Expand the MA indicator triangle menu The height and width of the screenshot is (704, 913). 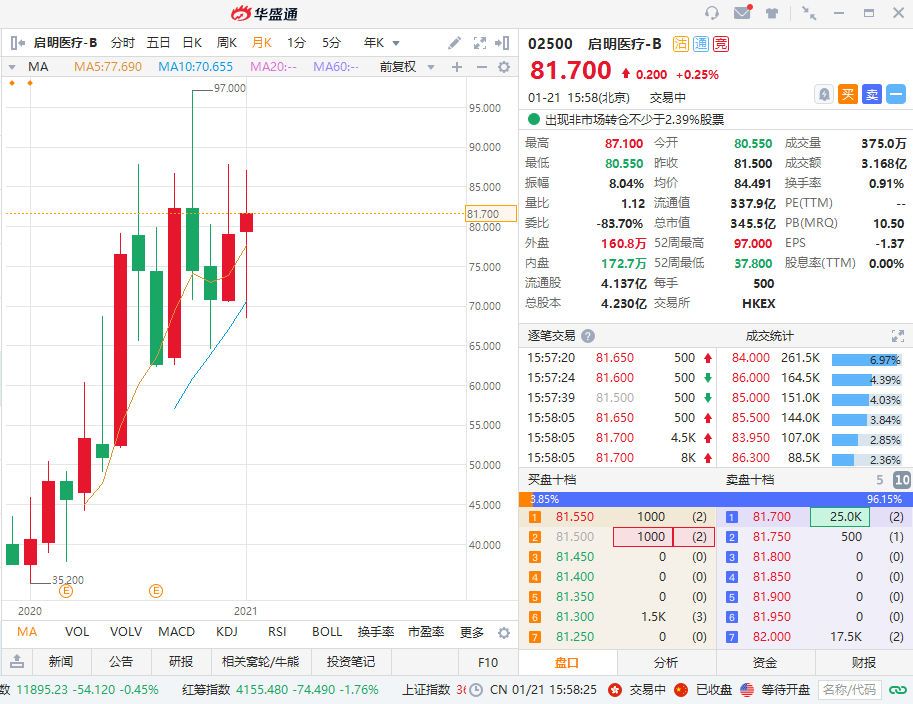(12, 67)
